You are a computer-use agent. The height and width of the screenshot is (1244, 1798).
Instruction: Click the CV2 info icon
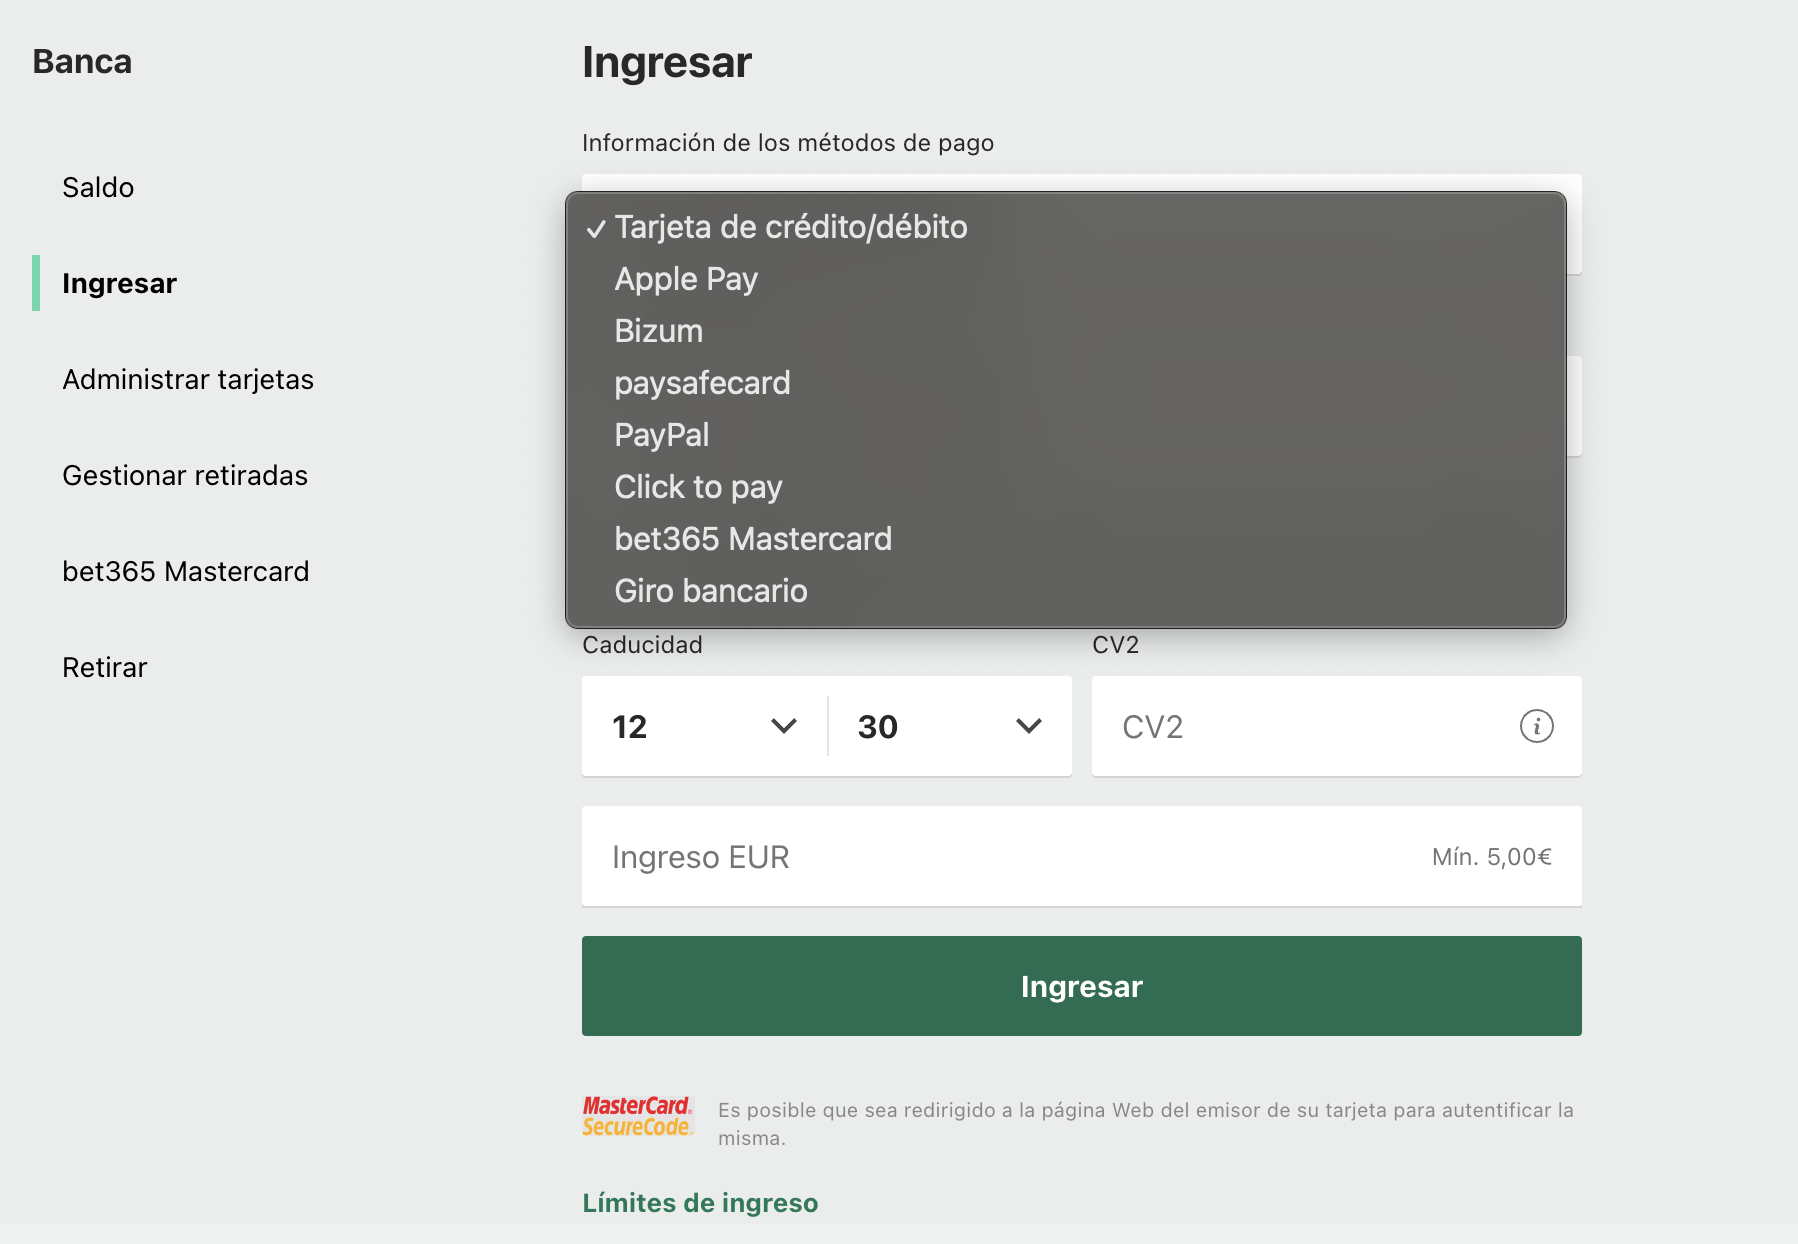click(1536, 726)
